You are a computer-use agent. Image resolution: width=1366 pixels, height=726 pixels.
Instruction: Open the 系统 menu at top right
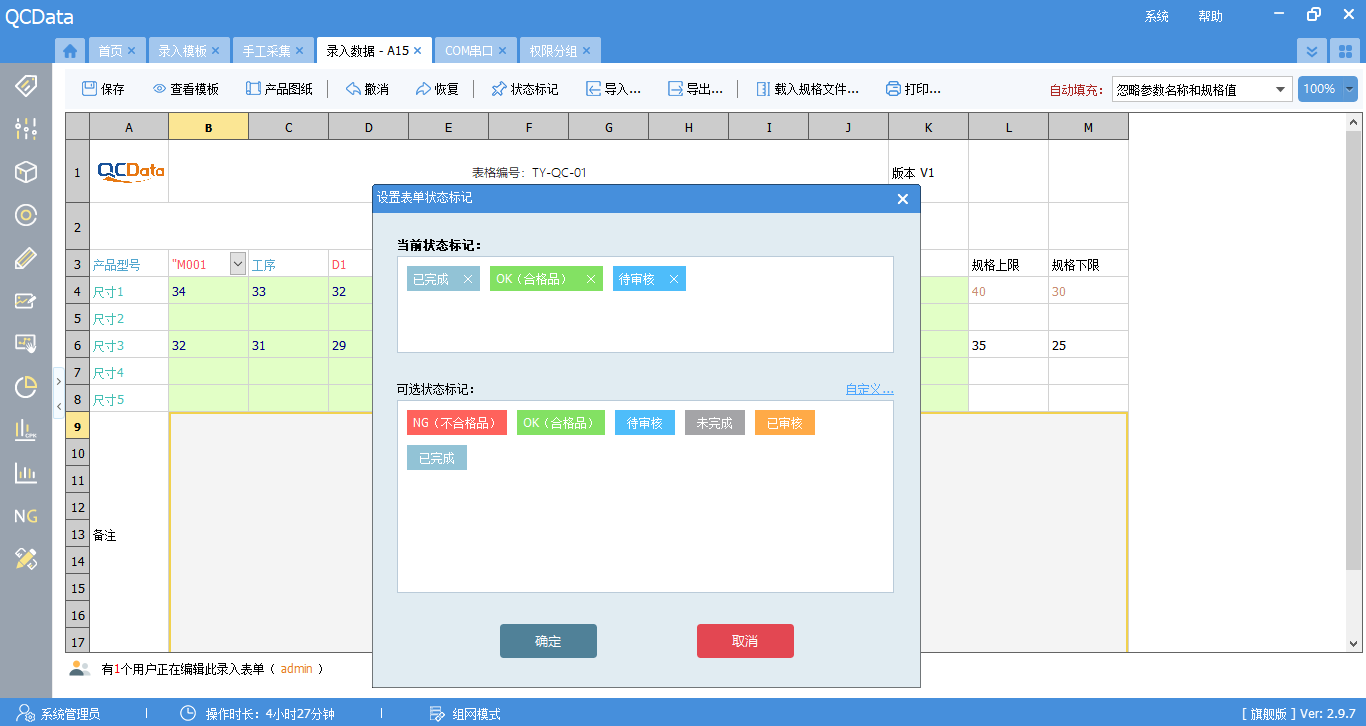[x=1156, y=16]
